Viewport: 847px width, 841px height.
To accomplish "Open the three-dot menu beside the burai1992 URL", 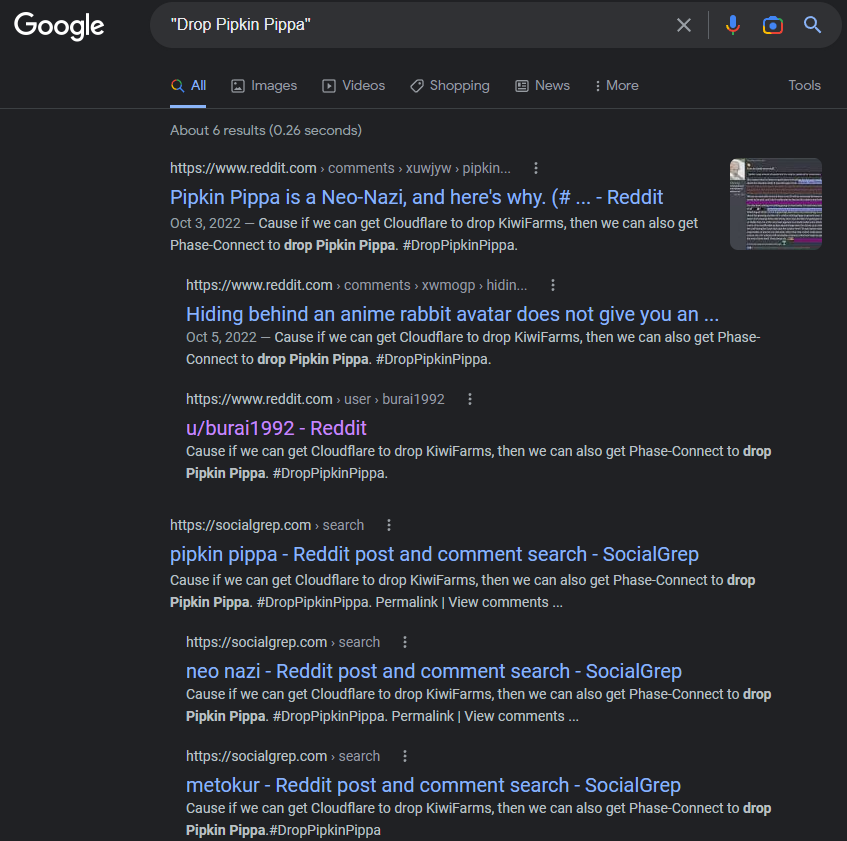I will pos(470,399).
